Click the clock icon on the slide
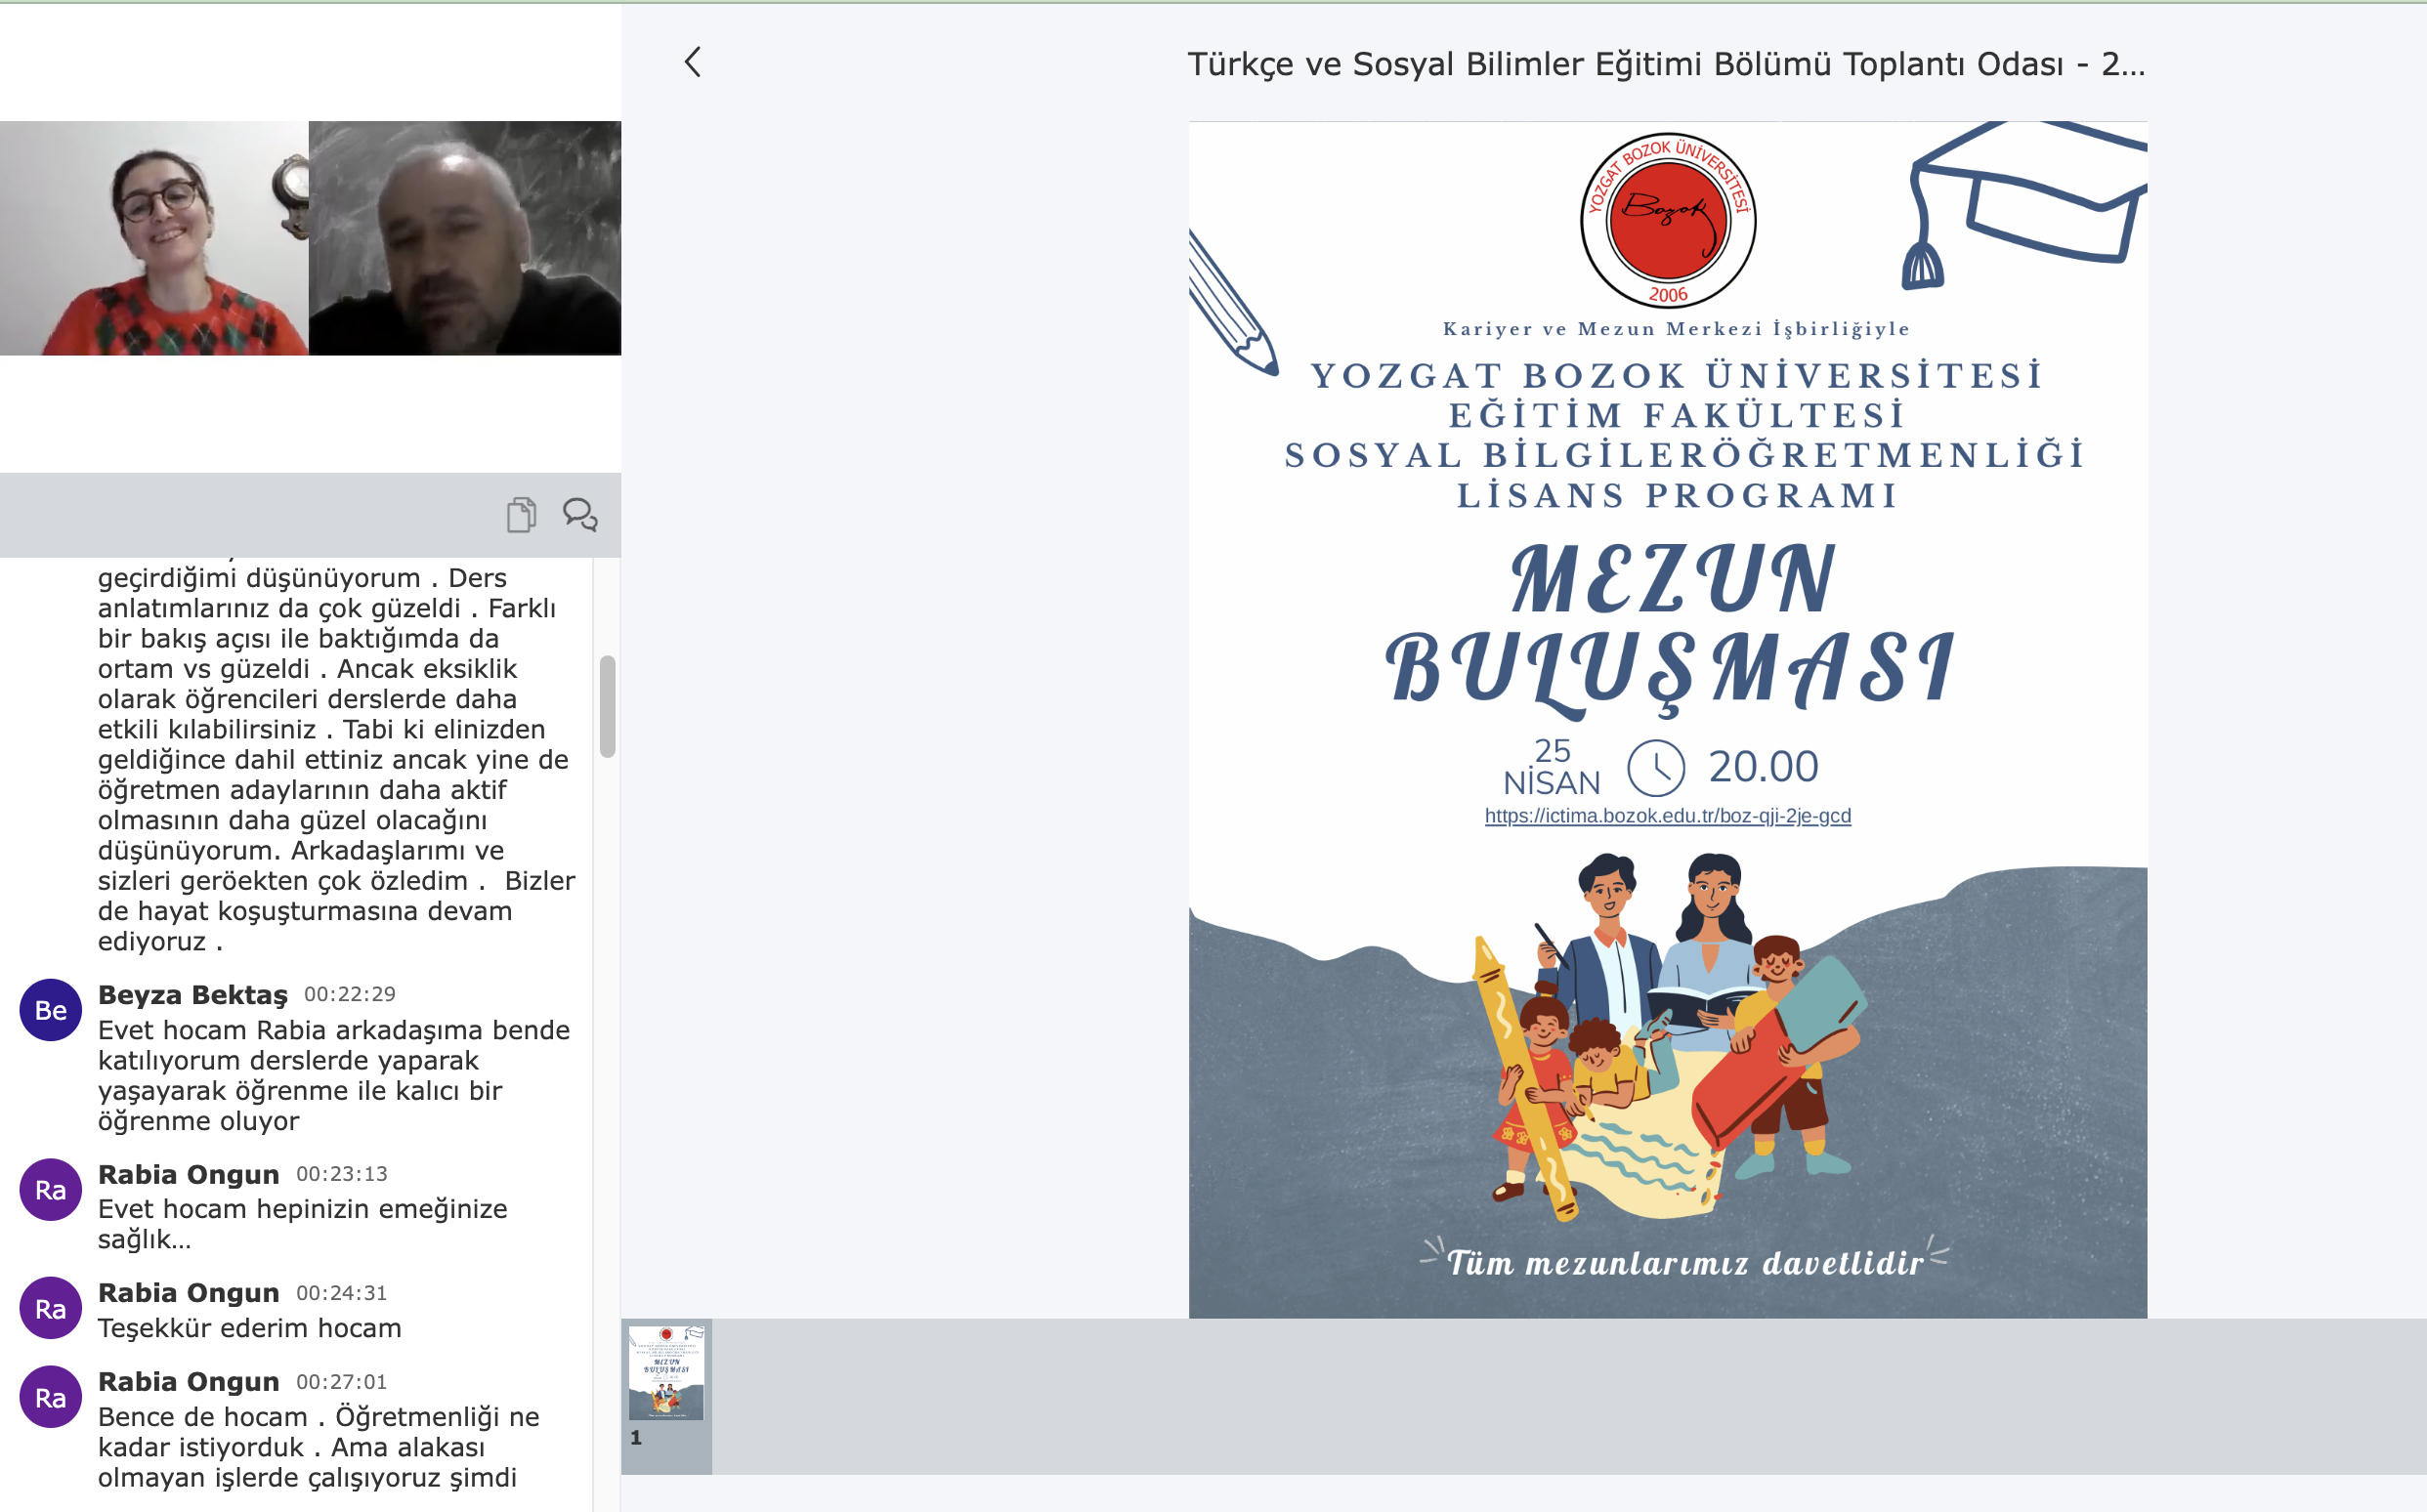The width and height of the screenshot is (2427, 1512). 1656,768
